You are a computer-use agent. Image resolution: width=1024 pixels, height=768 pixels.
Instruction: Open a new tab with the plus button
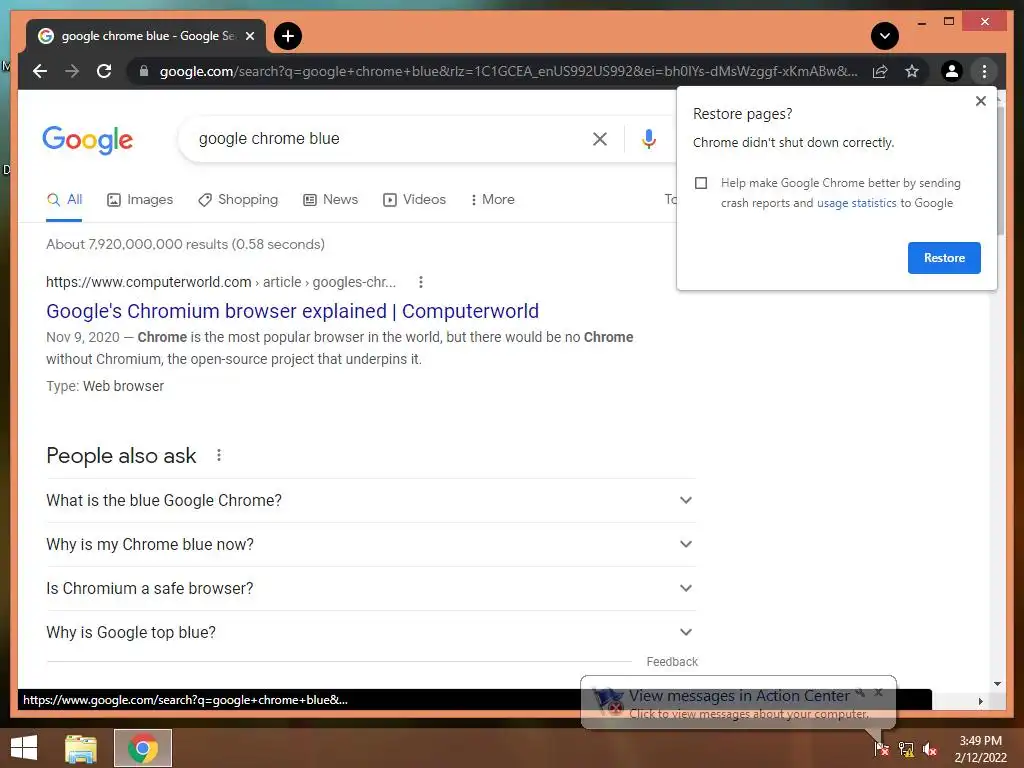(288, 36)
